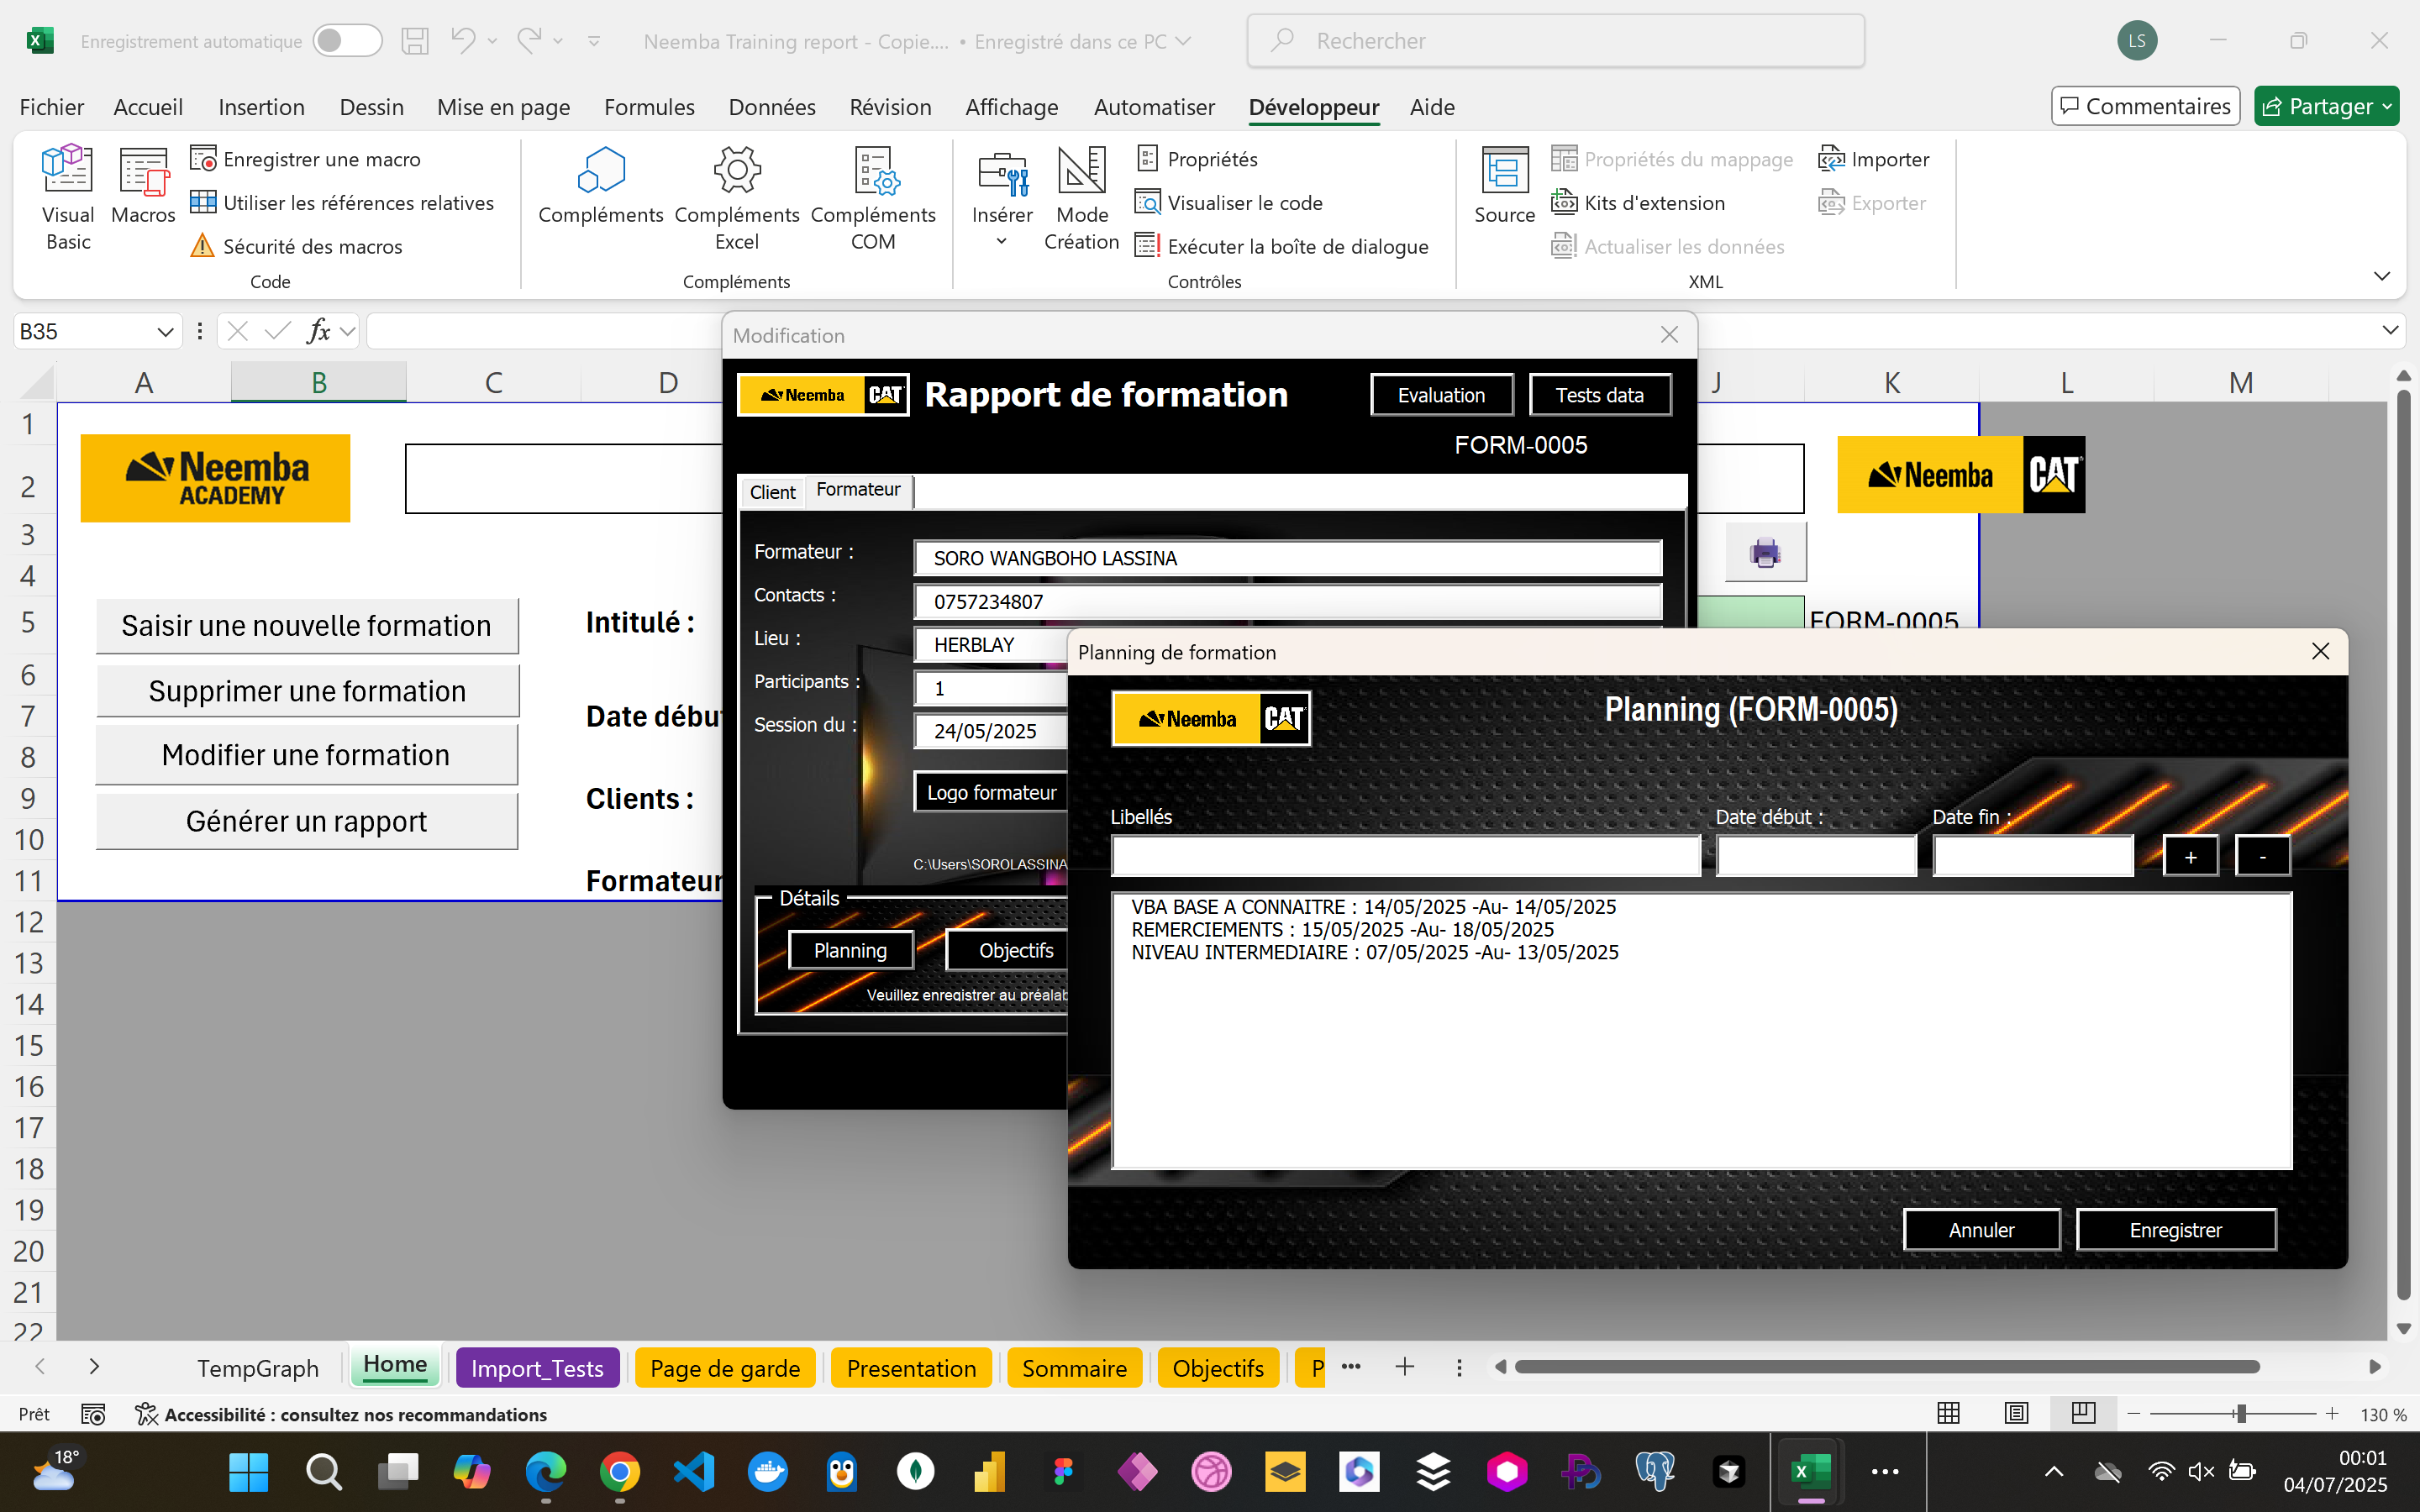
Task: Switch to the Données tab
Action: [772, 107]
